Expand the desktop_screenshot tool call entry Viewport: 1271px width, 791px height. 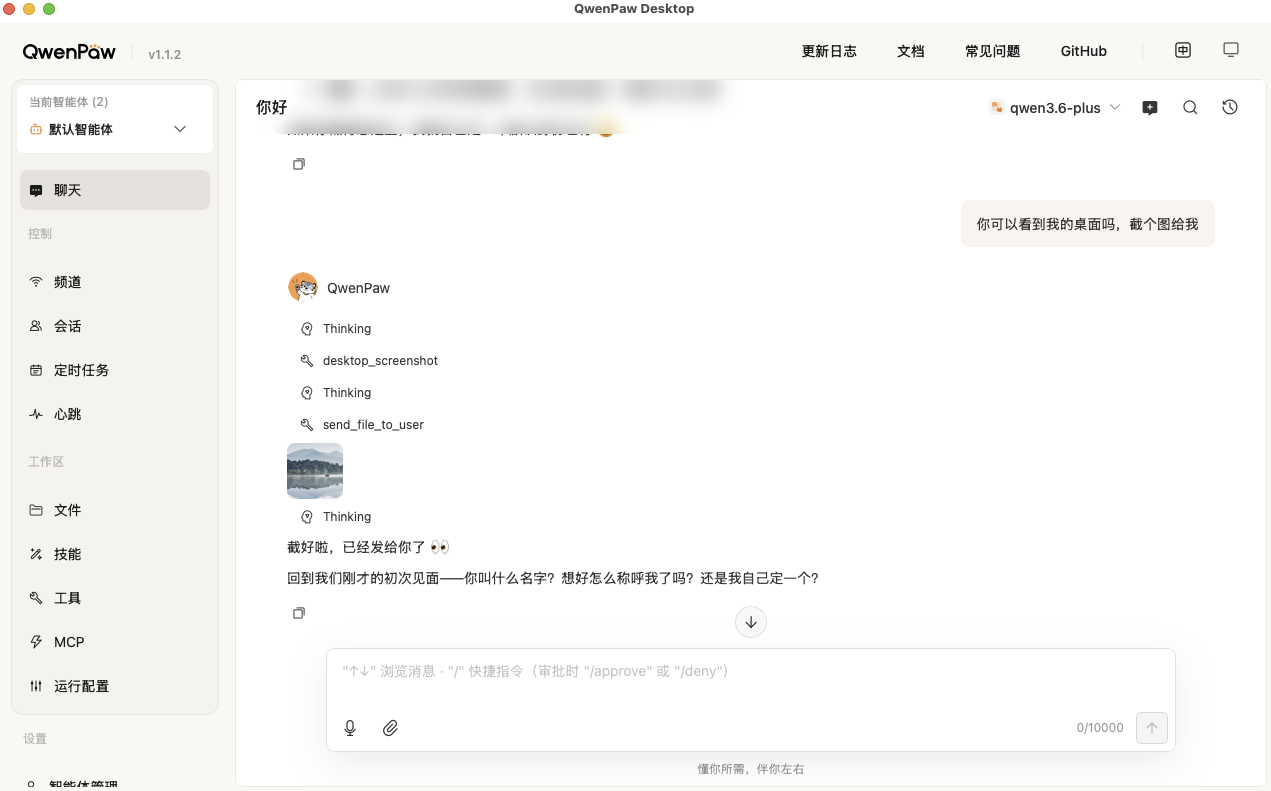coord(380,360)
